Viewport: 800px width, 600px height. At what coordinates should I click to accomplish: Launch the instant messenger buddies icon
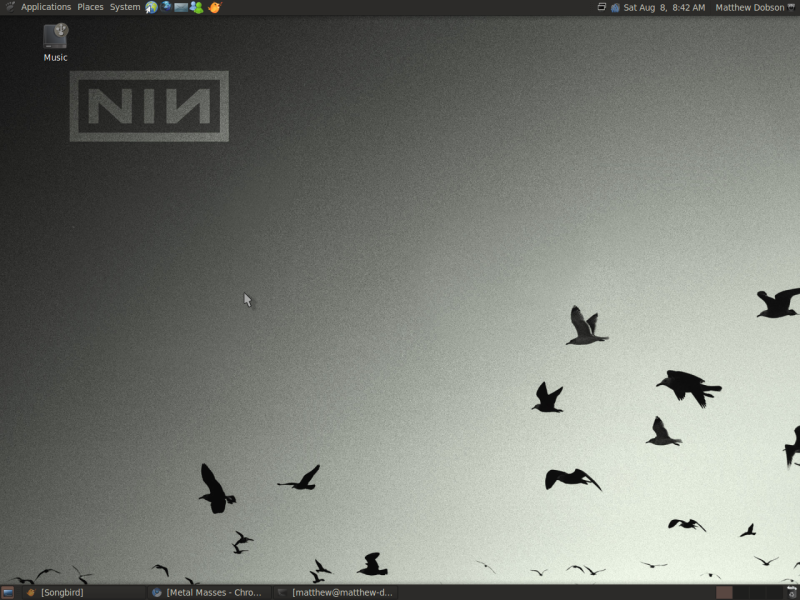click(196, 7)
